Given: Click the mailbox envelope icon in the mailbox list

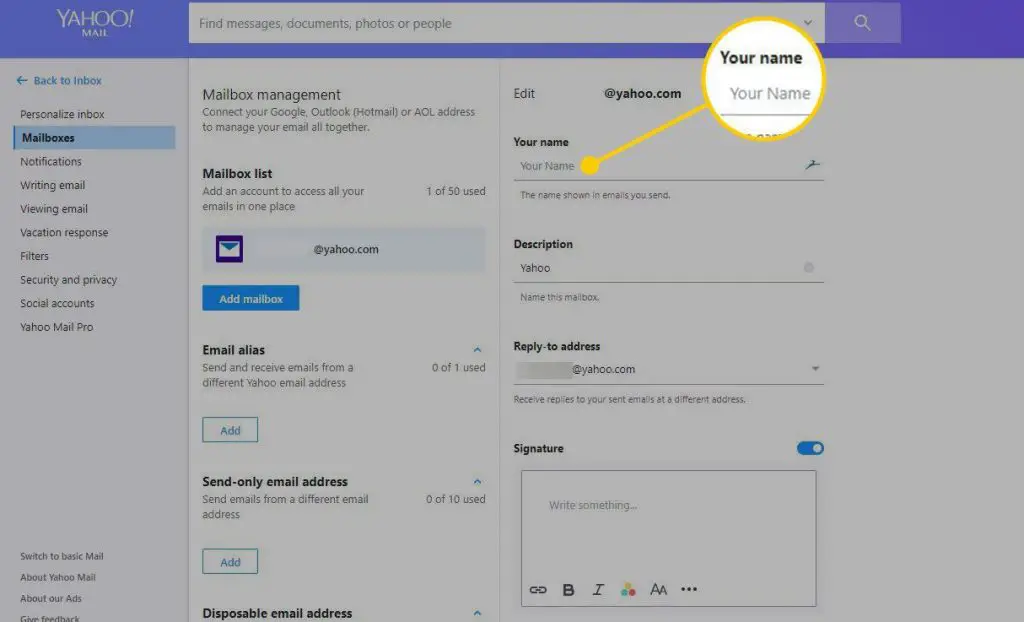Looking at the screenshot, I should tap(229, 249).
